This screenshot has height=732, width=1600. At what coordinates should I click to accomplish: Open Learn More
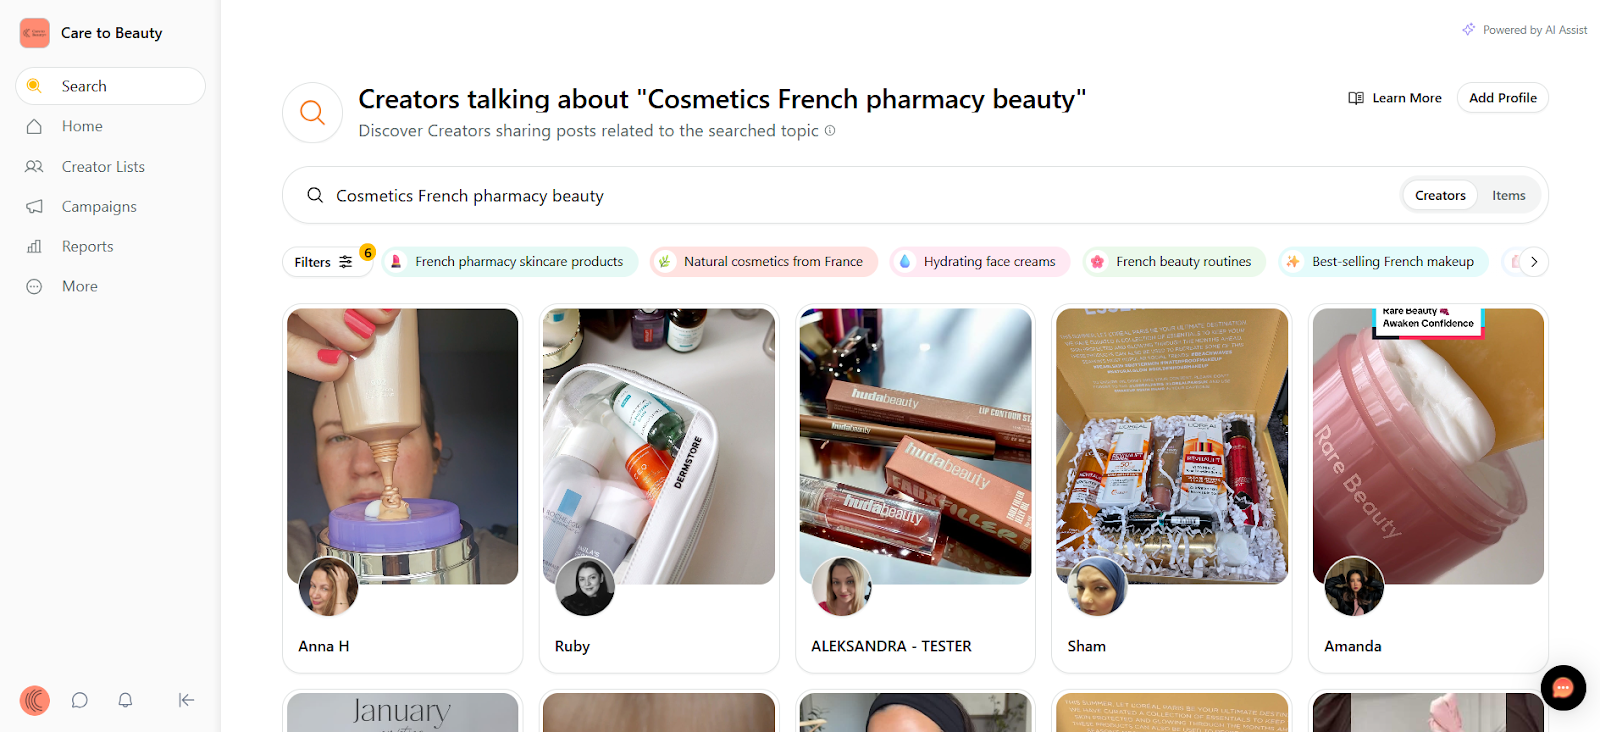tap(1394, 97)
